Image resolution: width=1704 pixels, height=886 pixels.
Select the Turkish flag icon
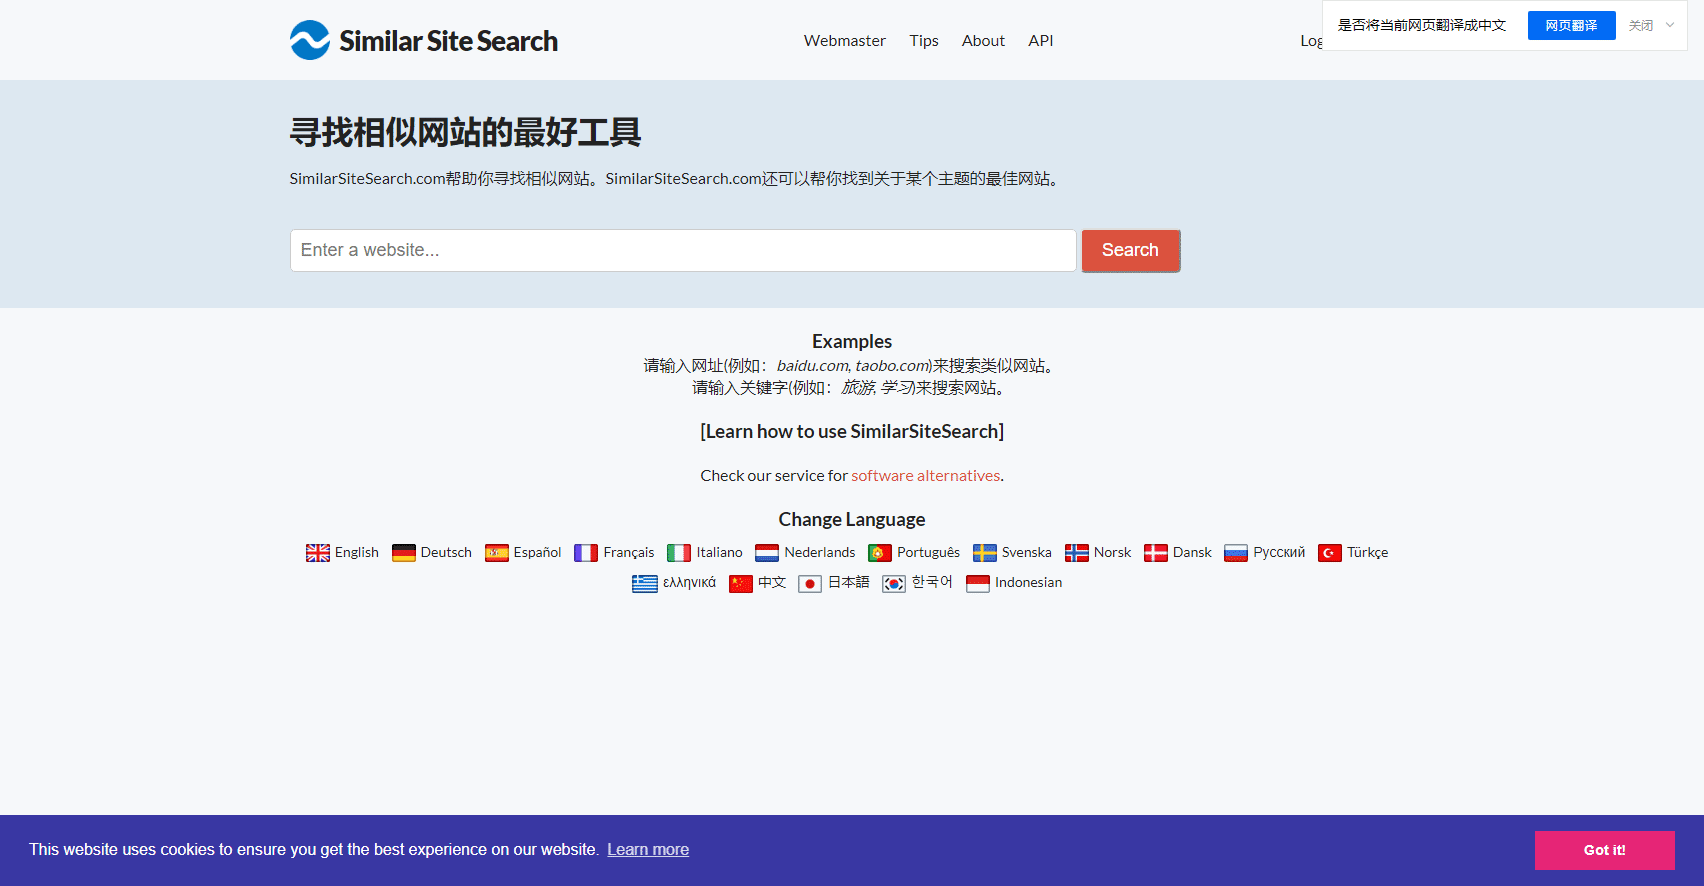point(1330,553)
